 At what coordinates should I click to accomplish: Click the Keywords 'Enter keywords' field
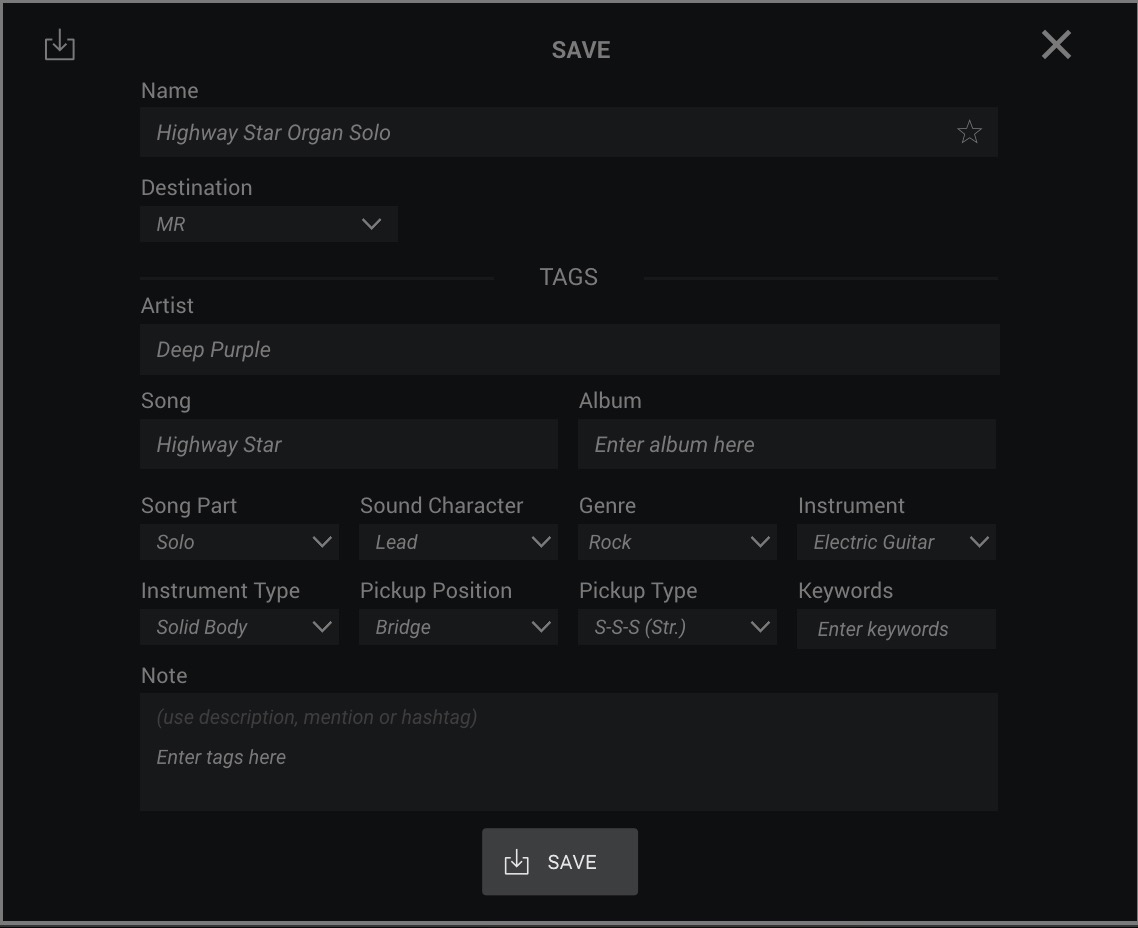coord(896,629)
